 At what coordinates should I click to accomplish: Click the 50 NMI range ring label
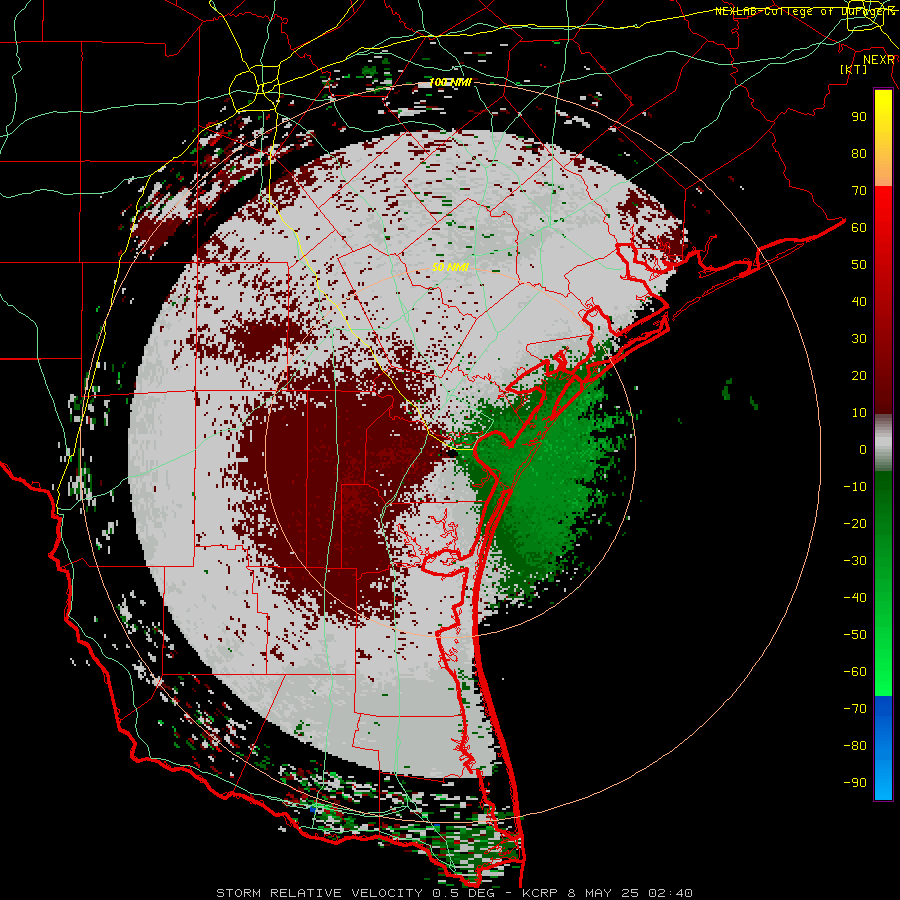451,267
